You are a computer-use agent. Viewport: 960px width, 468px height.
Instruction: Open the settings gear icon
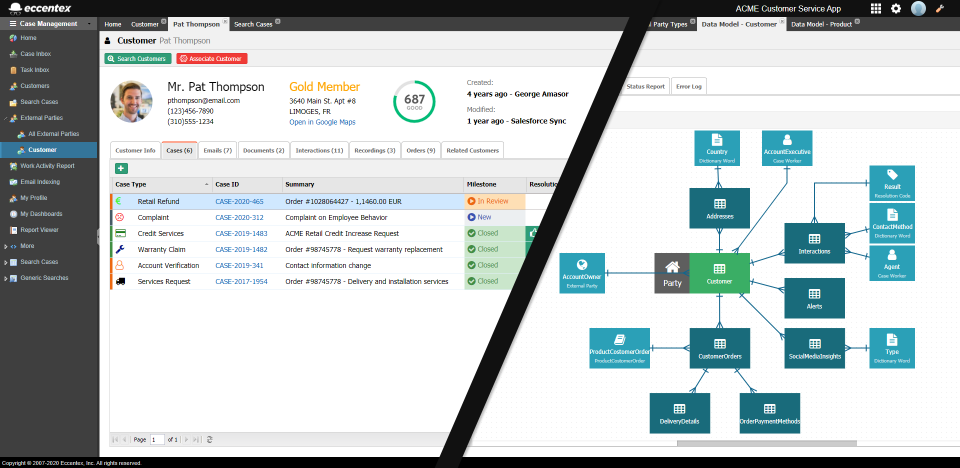(x=896, y=9)
